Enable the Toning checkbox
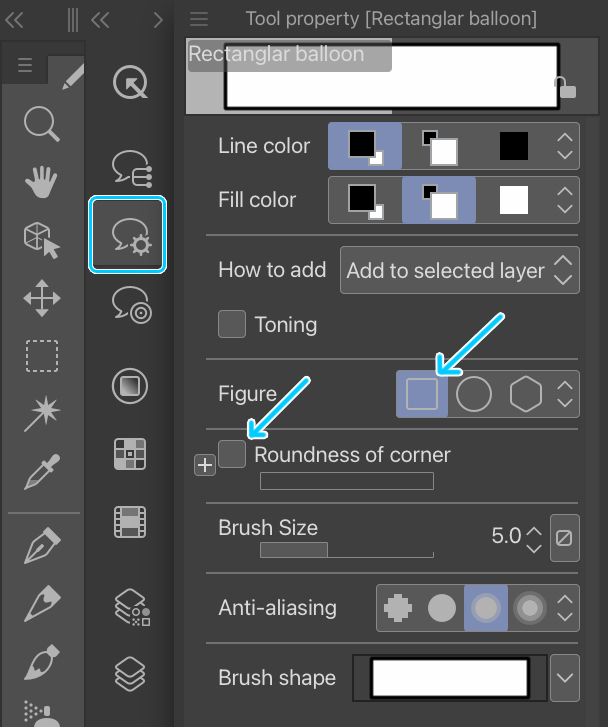The image size is (608, 727). coord(232,324)
